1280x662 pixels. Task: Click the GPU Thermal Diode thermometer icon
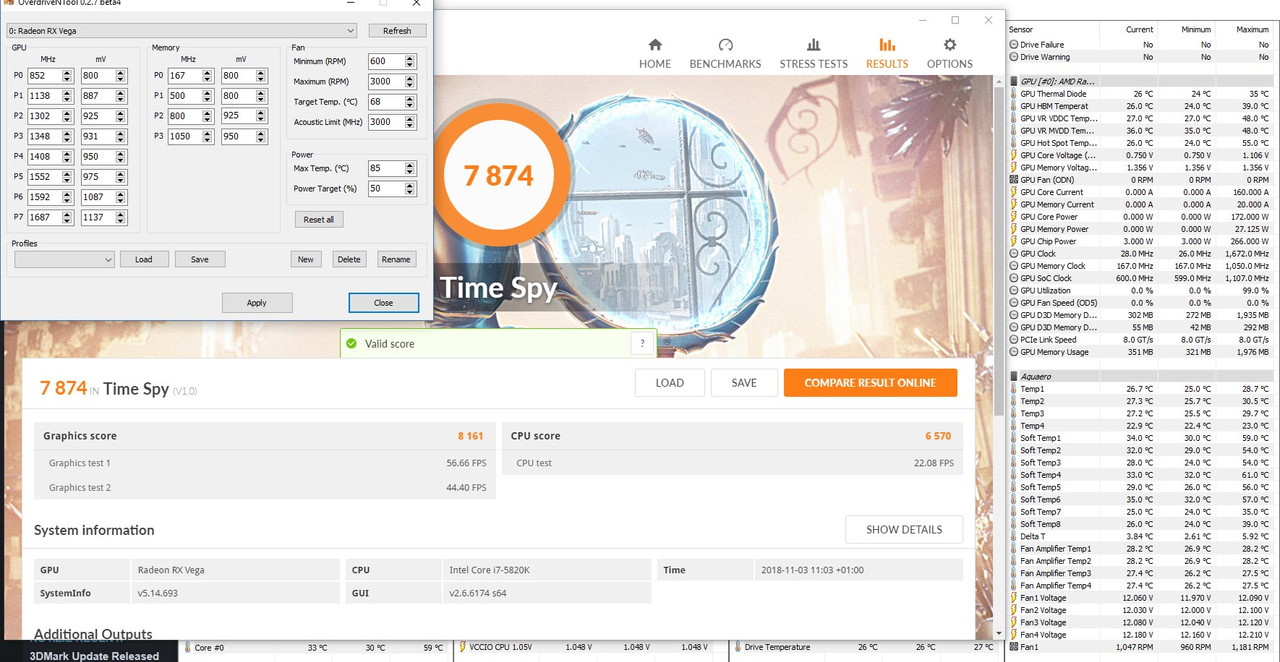tap(1014, 94)
